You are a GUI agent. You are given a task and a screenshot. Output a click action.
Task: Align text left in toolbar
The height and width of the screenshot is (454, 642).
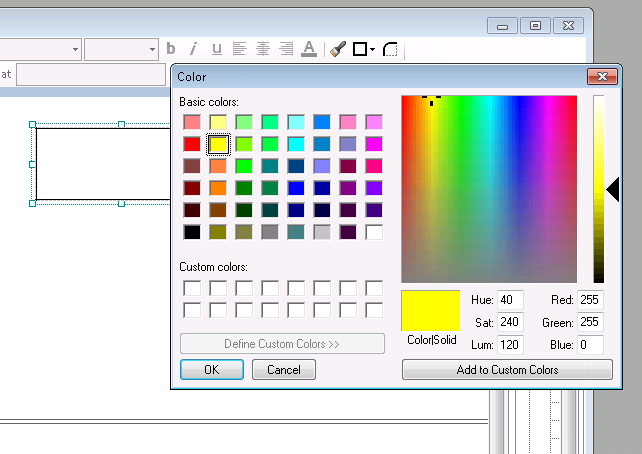[240, 49]
